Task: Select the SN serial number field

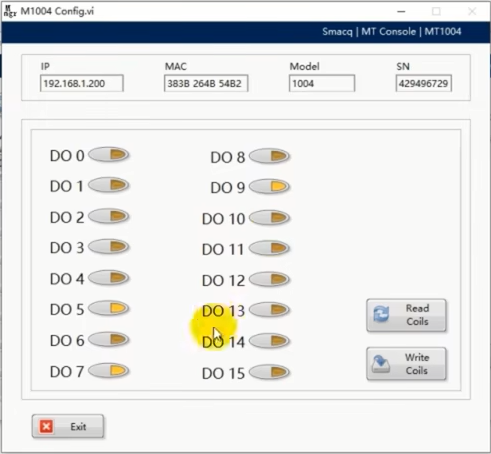Action: point(424,83)
